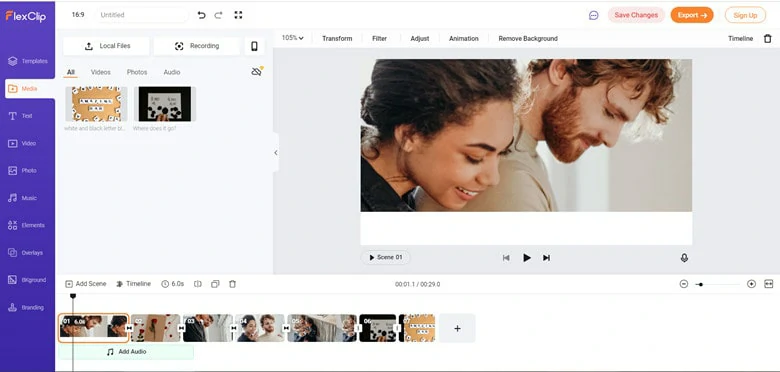The image size is (780, 372).
Task: Split the scene in timeline toolbar
Action: click(x=197, y=284)
